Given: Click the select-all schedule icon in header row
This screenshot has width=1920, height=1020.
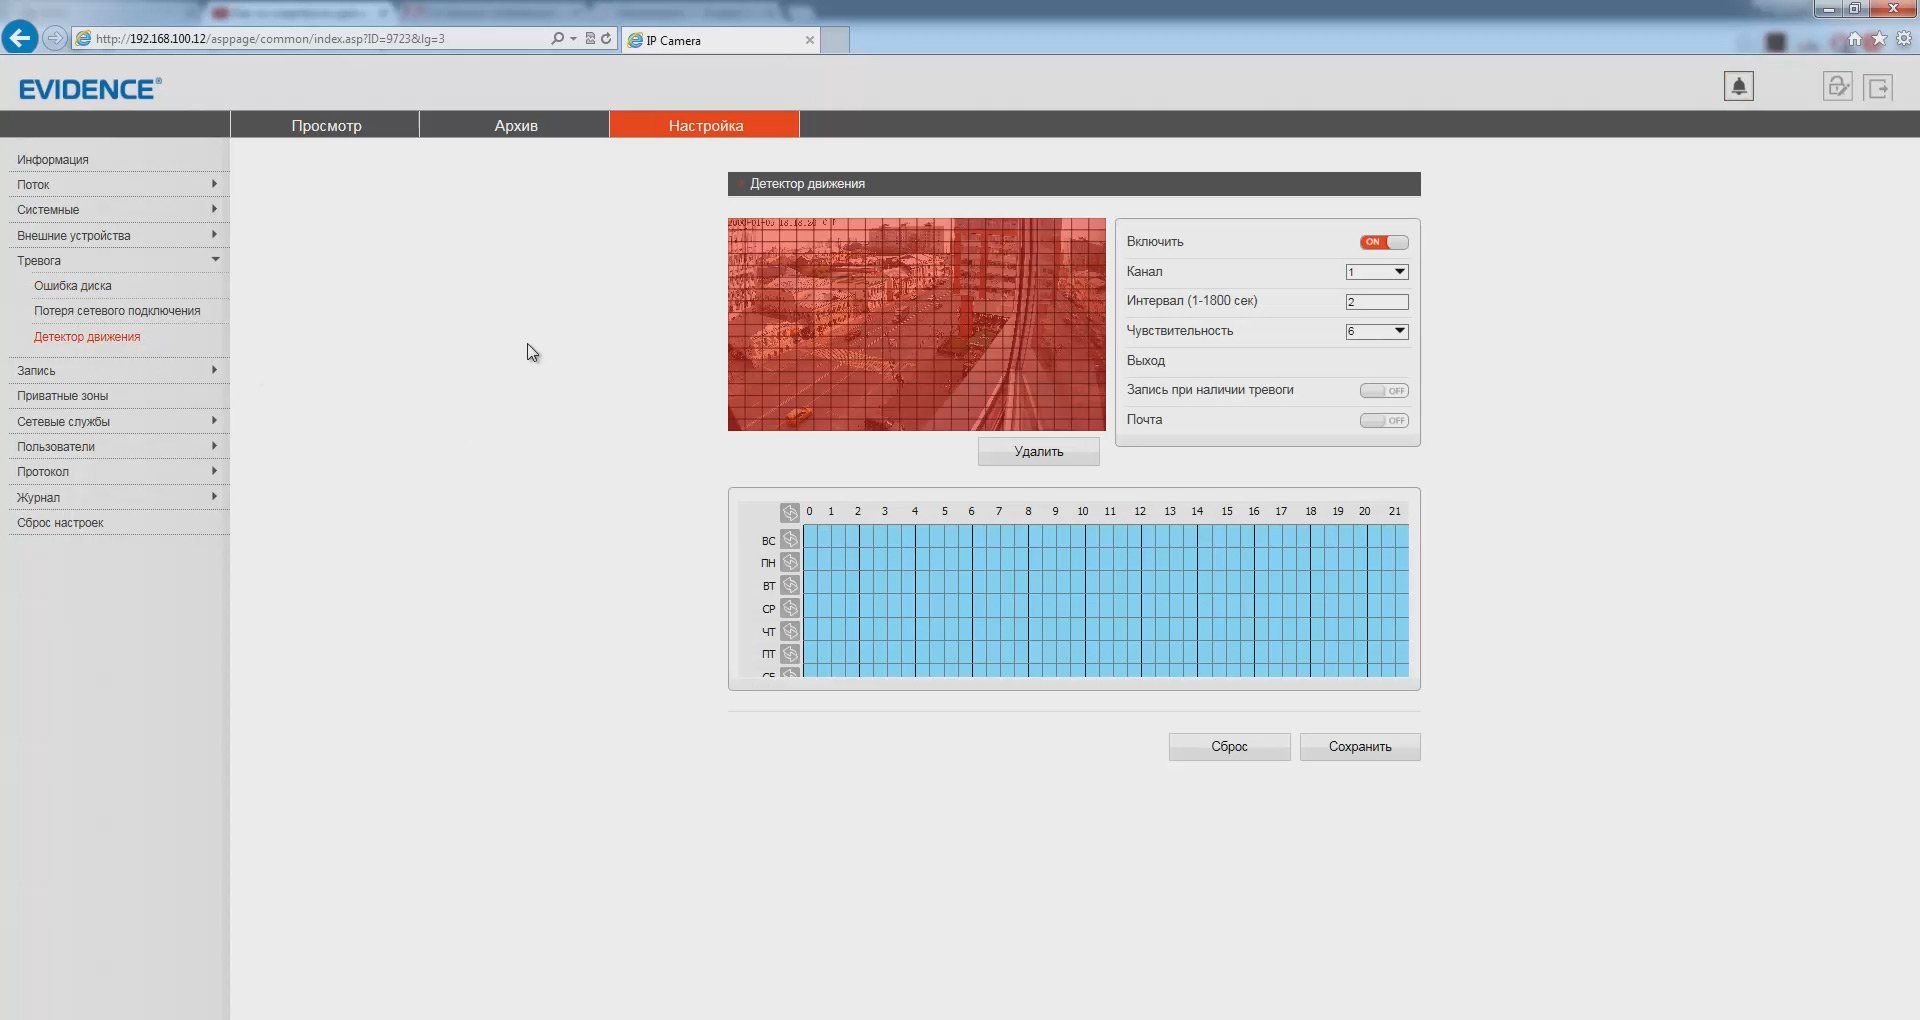Looking at the screenshot, I should 790,513.
